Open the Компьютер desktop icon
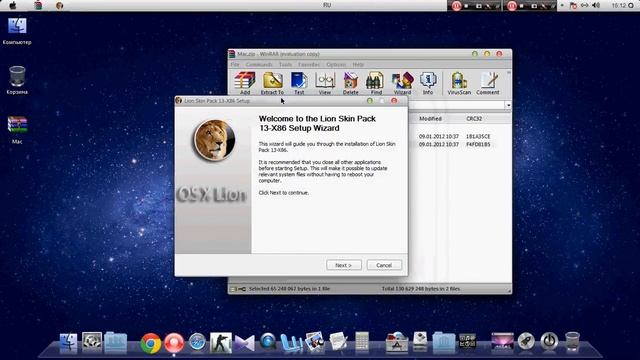This screenshot has height=360, width=640. pyautogui.click(x=17, y=31)
